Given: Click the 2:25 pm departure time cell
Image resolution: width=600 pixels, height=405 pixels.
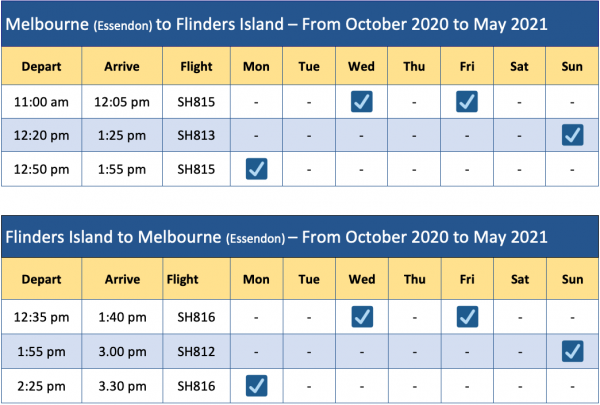Looking at the screenshot, I should (42, 384).
